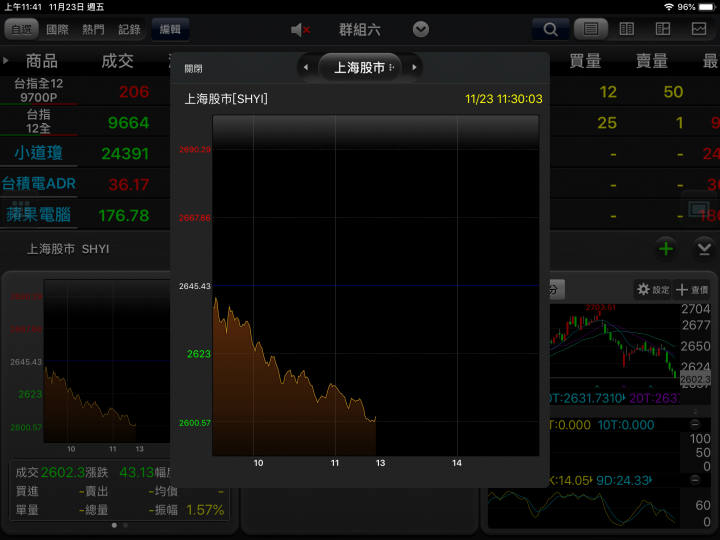
Task: Click the 上海股市 SHYI panel title
Action: coord(68,249)
